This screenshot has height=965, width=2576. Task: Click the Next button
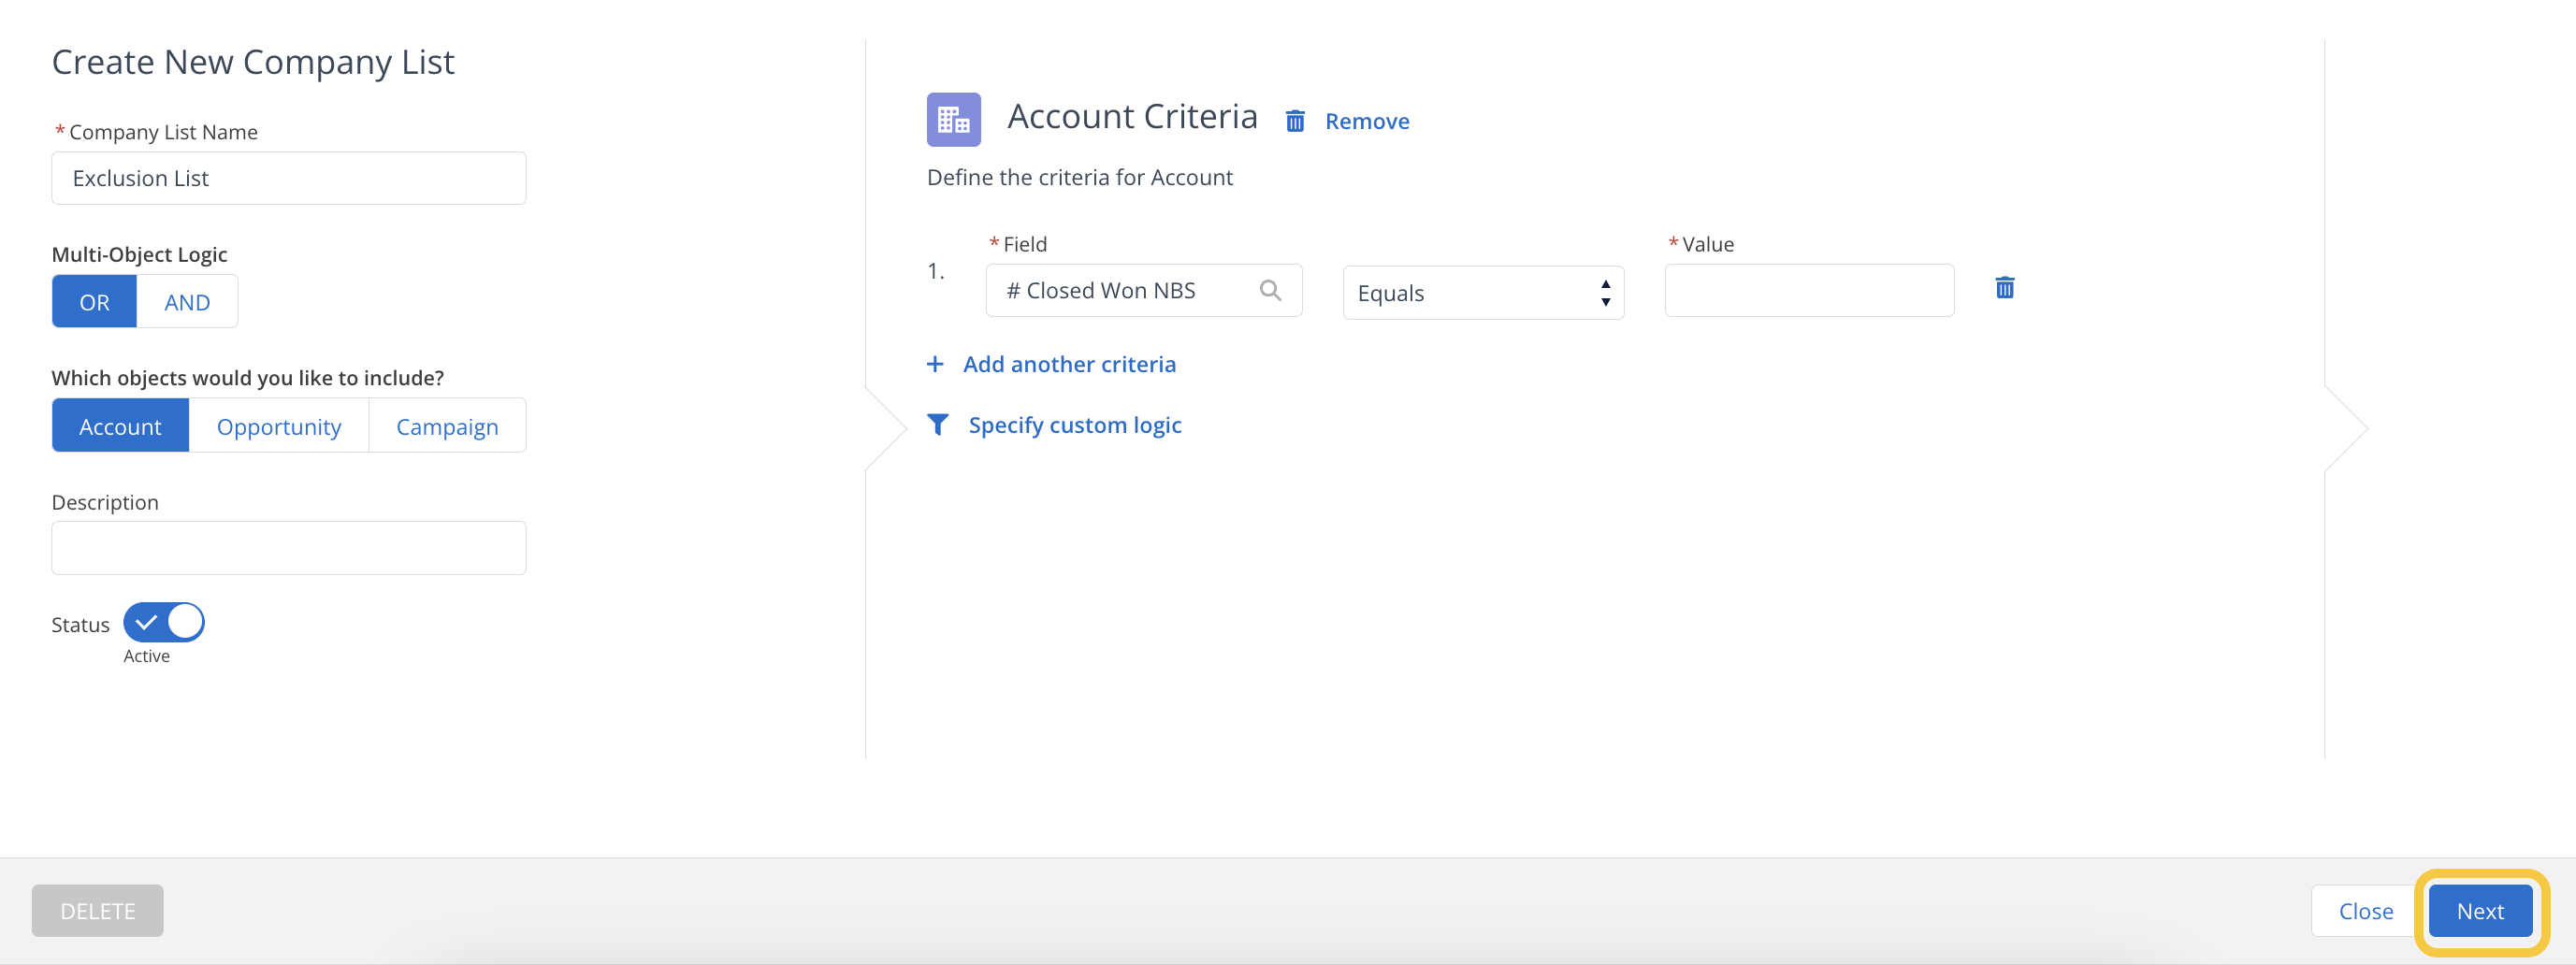click(x=2479, y=911)
